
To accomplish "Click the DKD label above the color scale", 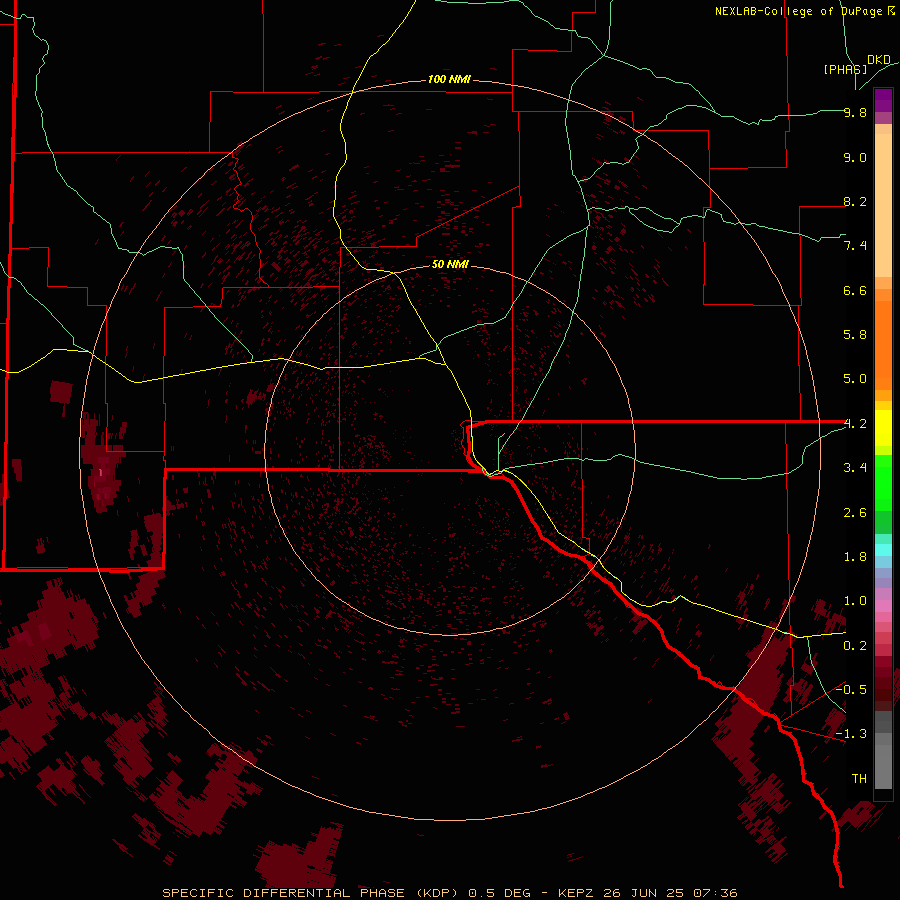I will click(878, 60).
